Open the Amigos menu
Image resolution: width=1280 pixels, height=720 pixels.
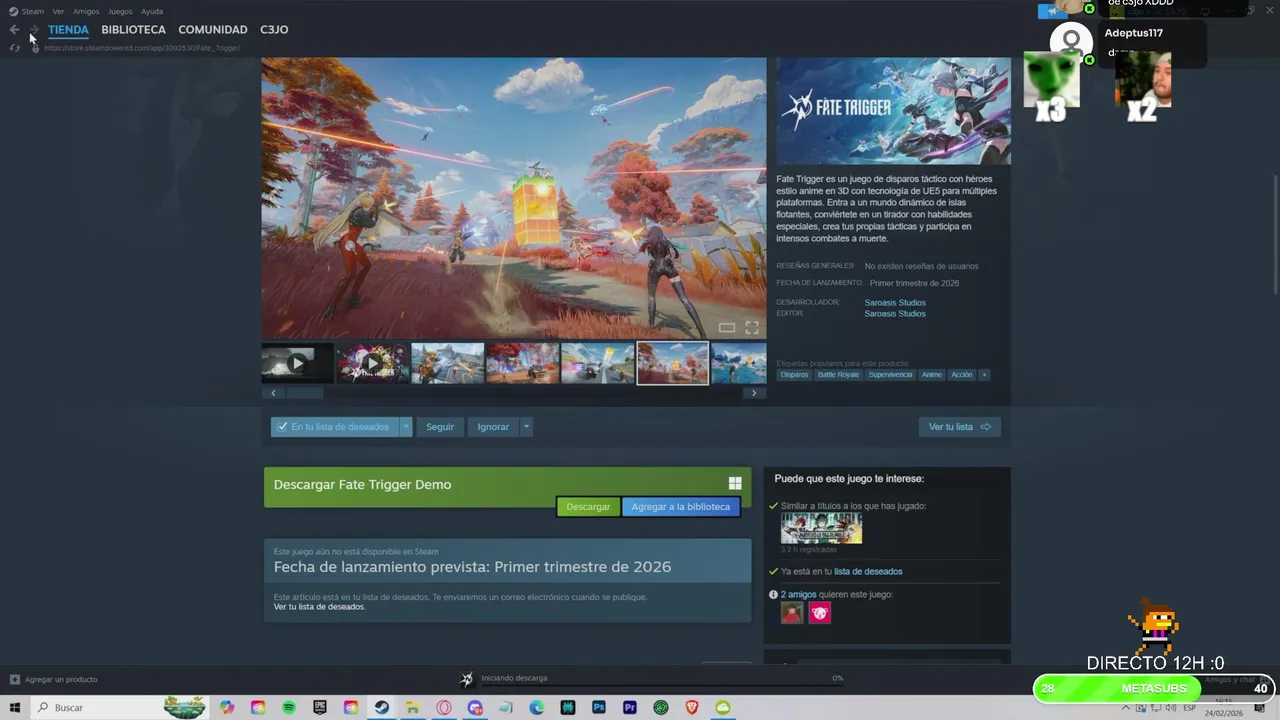click(x=86, y=11)
